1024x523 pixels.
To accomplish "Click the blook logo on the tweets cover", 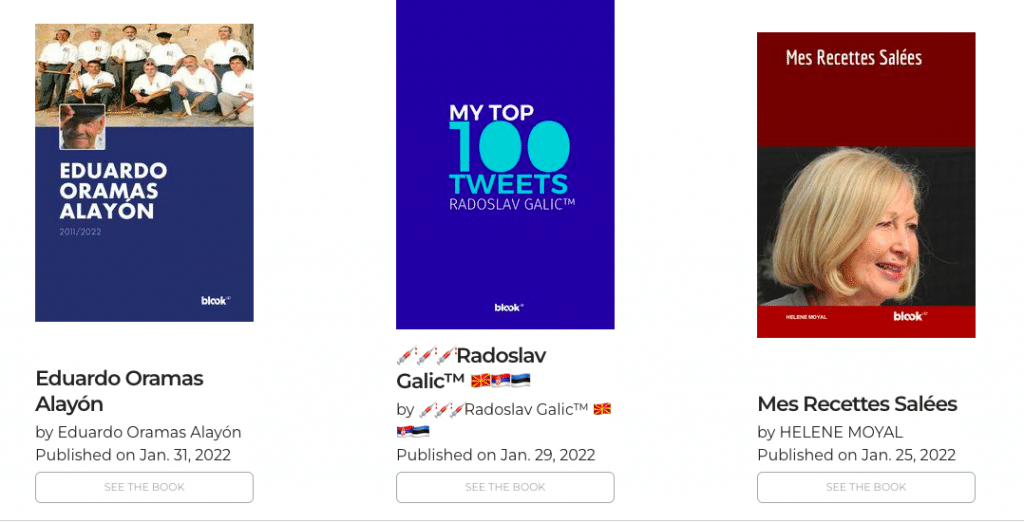I will coord(508,307).
